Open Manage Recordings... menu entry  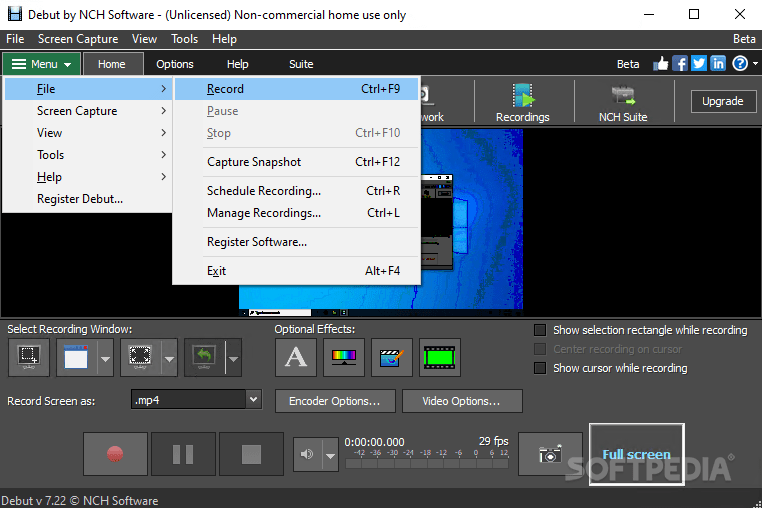pos(296,213)
